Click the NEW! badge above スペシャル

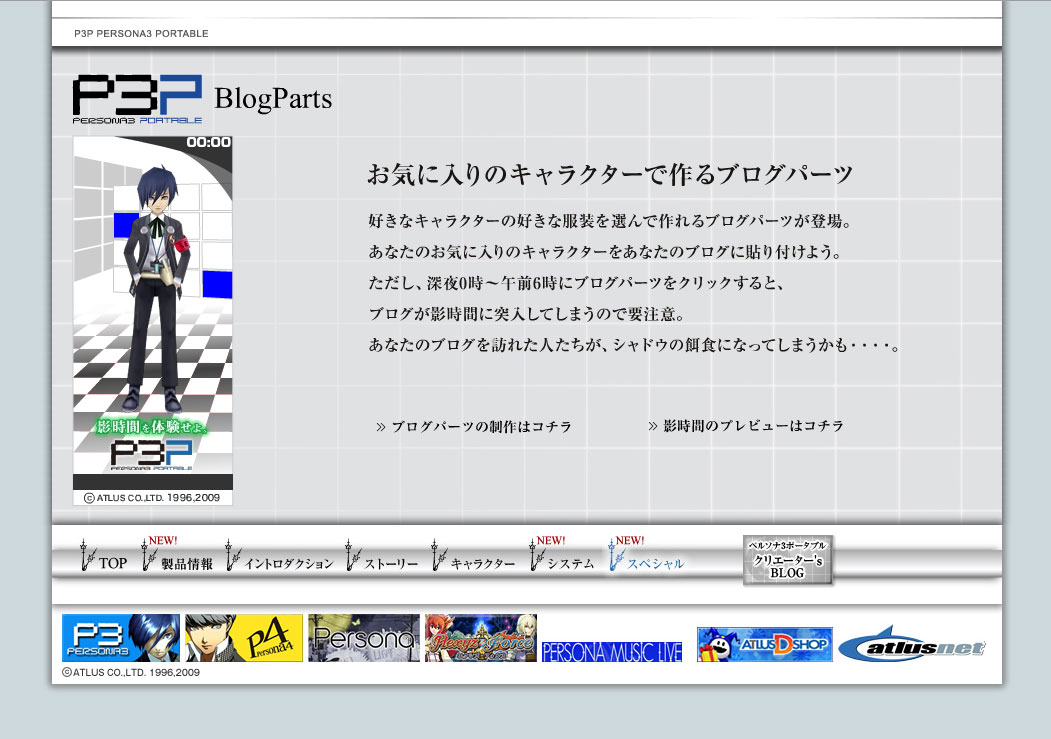[x=630, y=540]
